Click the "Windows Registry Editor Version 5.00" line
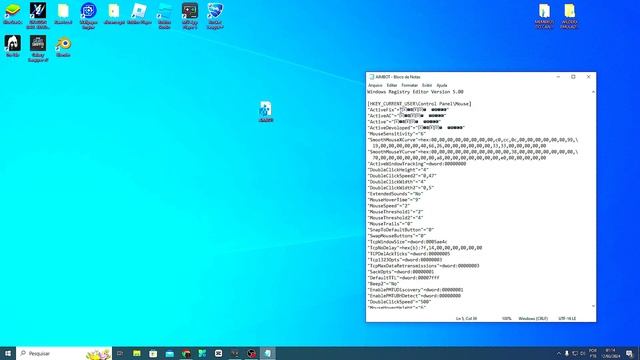 (x=416, y=92)
